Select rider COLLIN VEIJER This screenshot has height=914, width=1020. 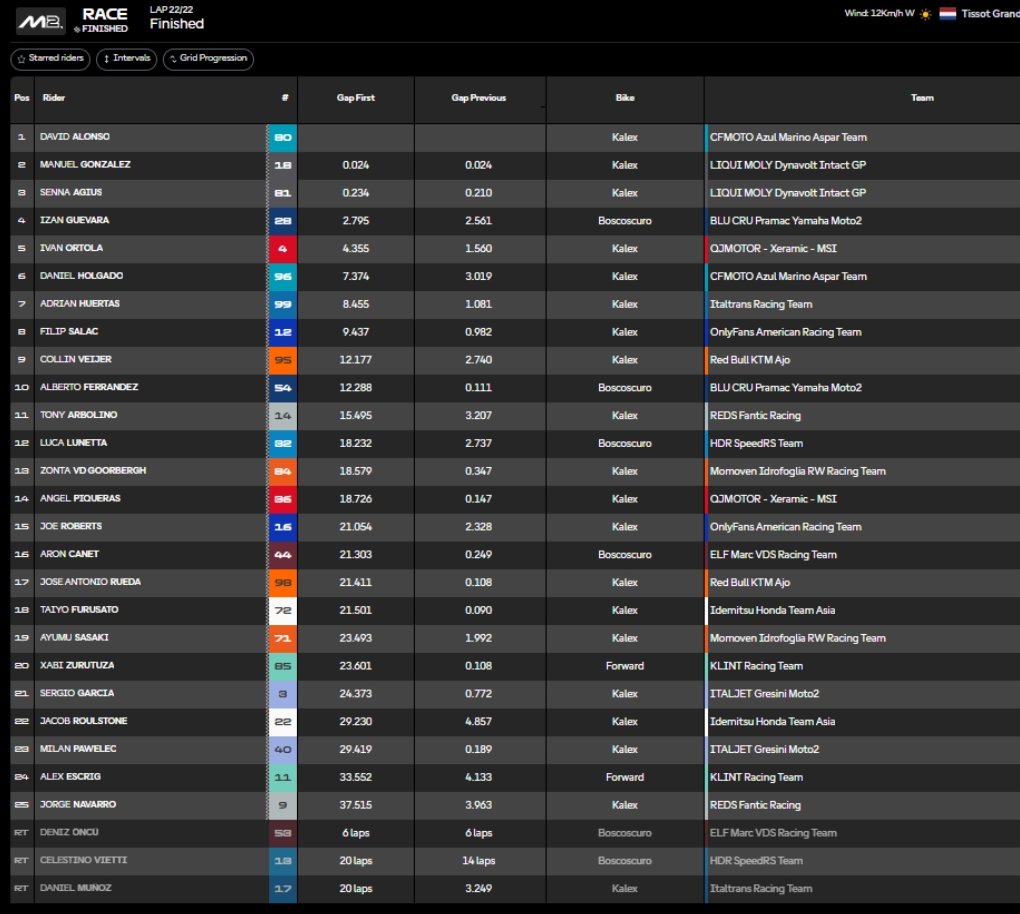(75, 359)
